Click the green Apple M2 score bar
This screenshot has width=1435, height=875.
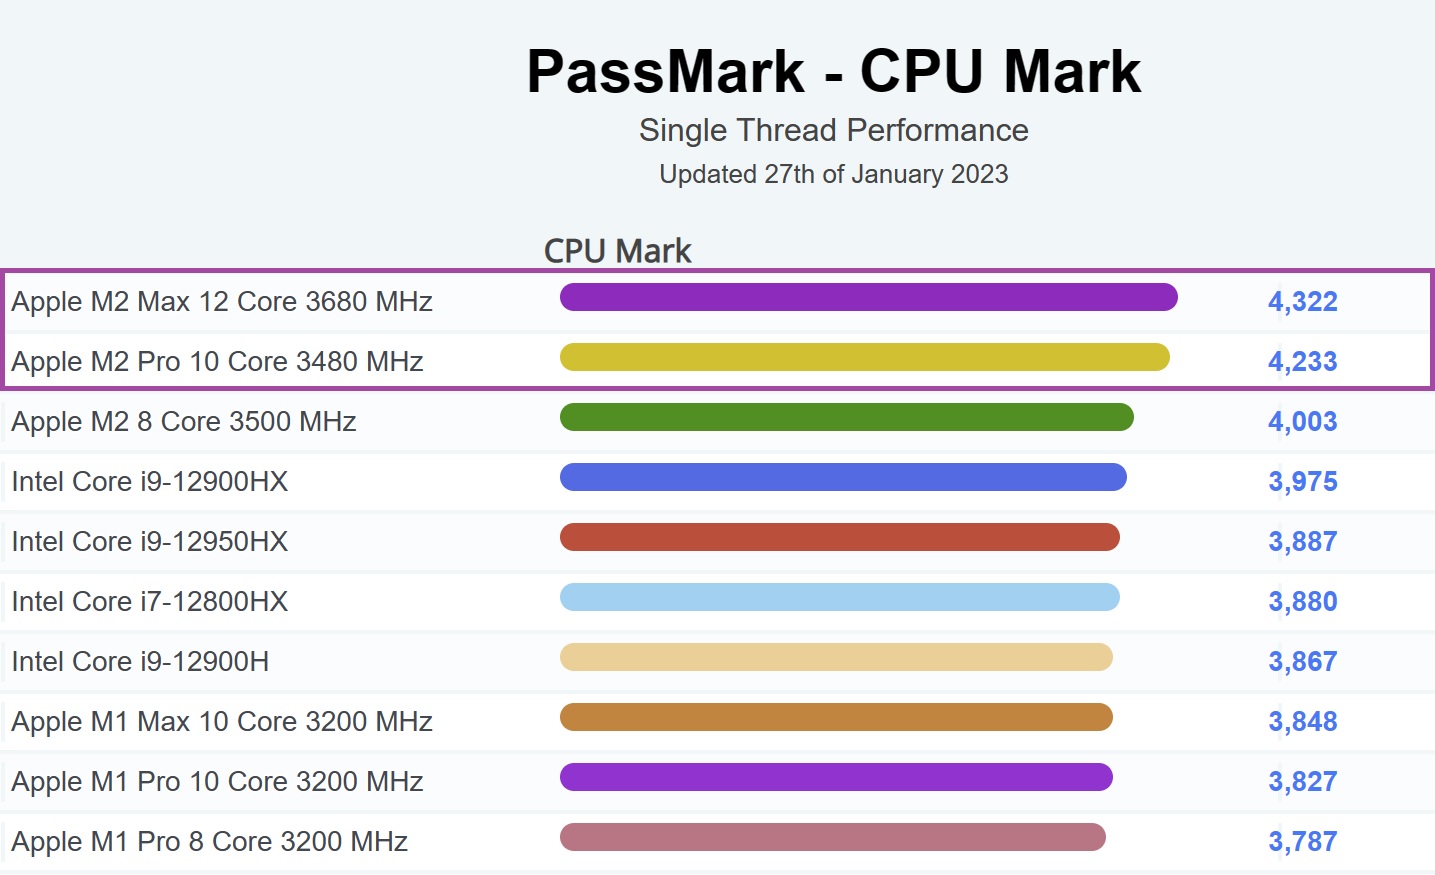click(x=847, y=417)
